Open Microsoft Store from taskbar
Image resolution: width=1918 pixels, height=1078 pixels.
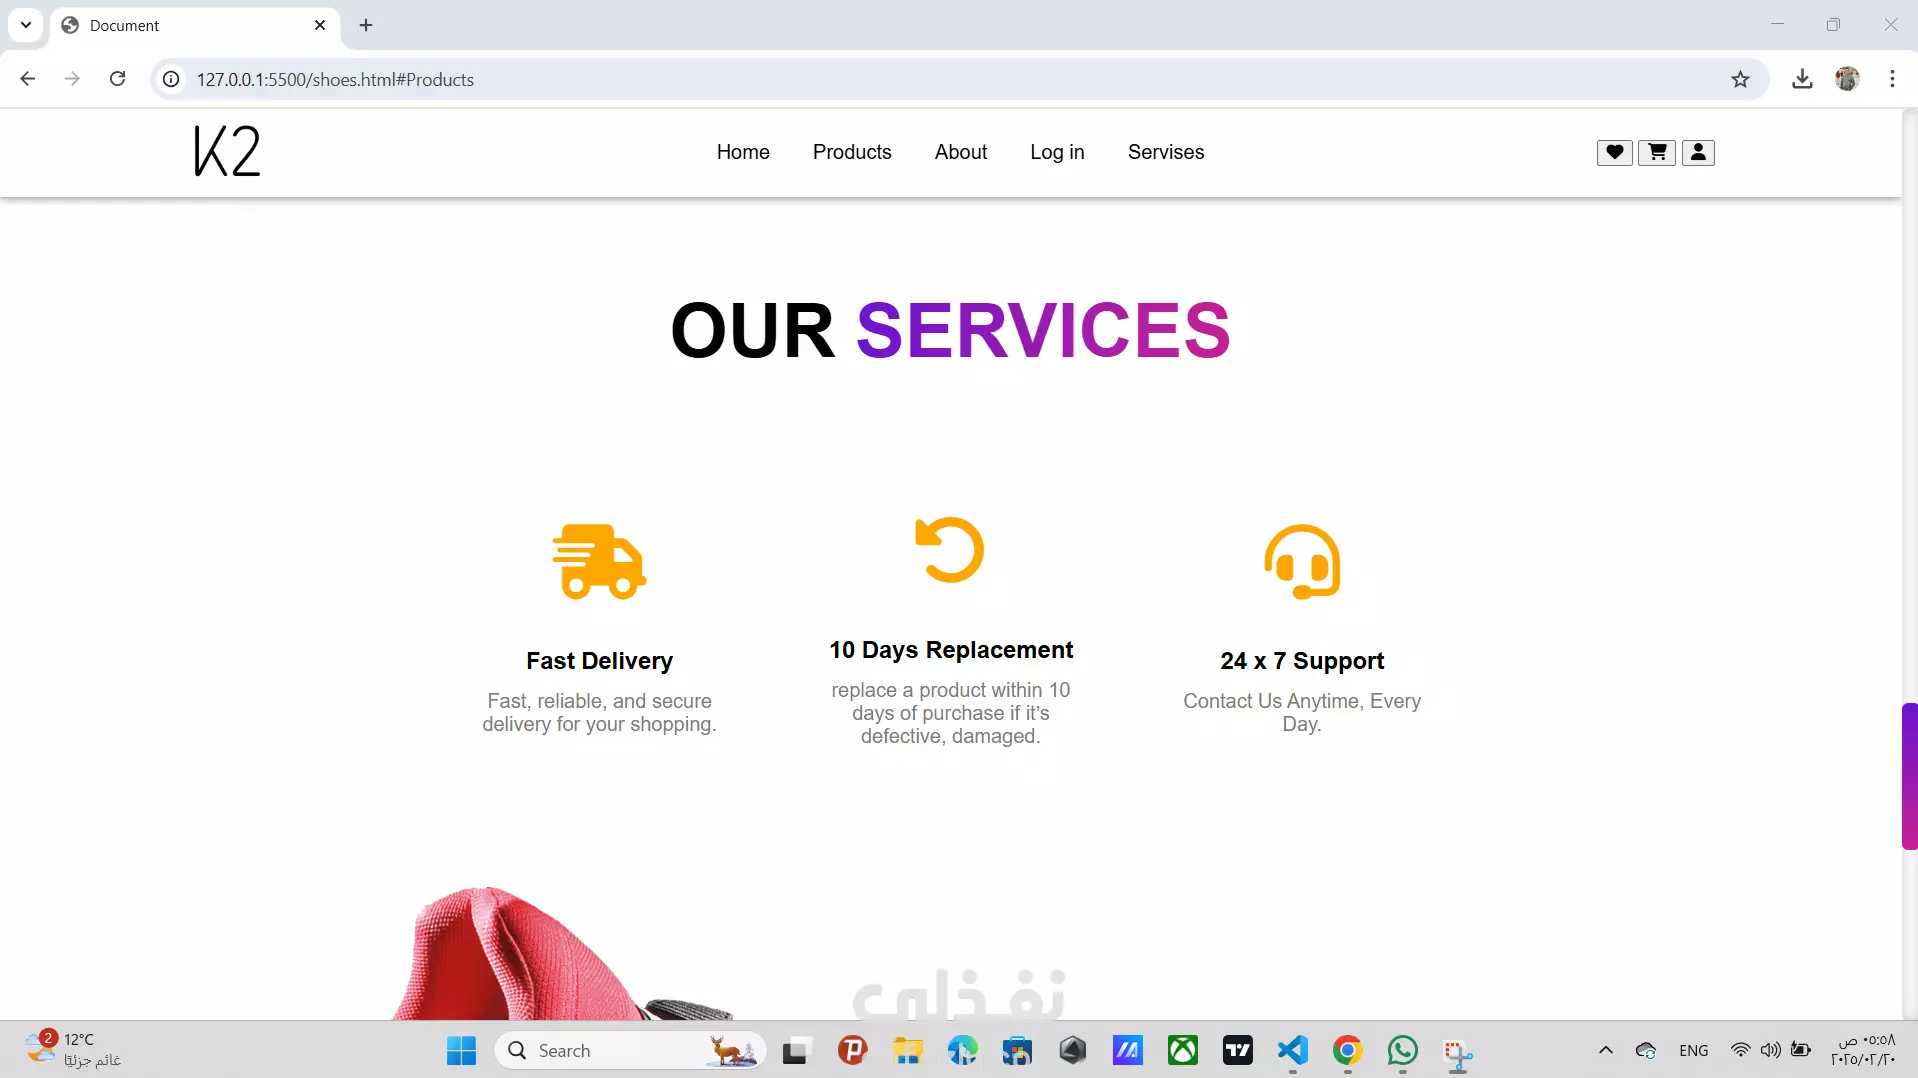point(1017,1050)
